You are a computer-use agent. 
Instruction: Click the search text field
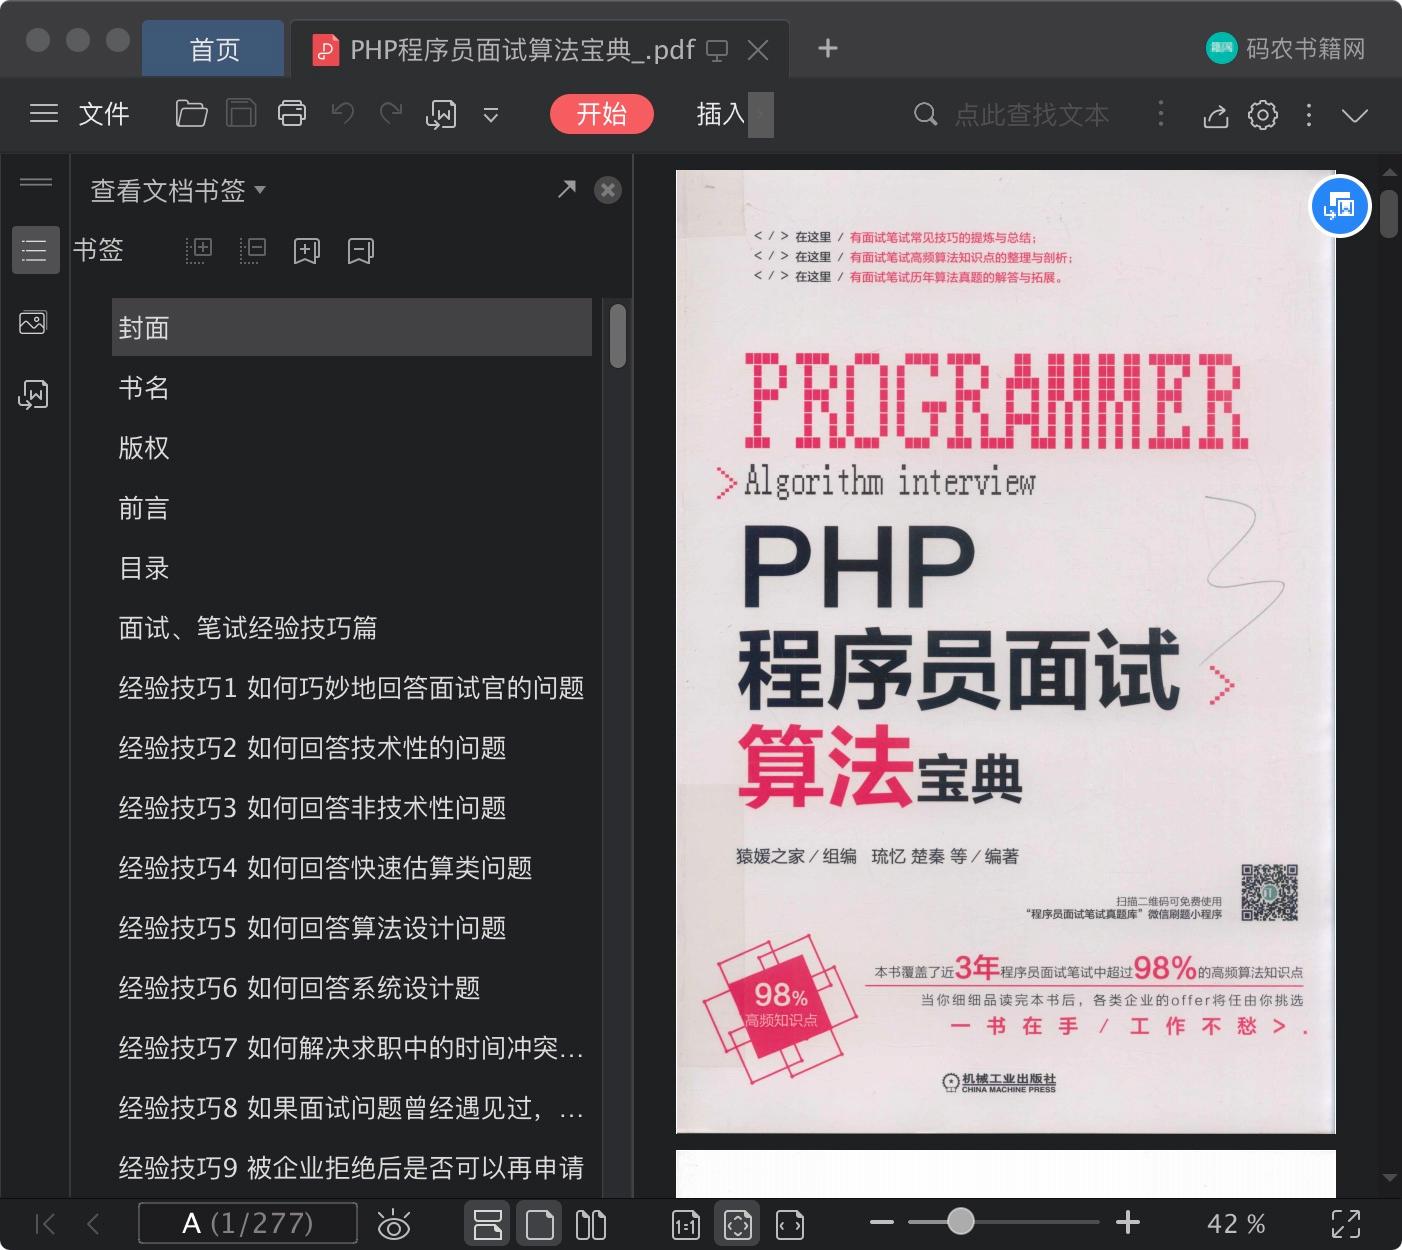coord(1032,115)
